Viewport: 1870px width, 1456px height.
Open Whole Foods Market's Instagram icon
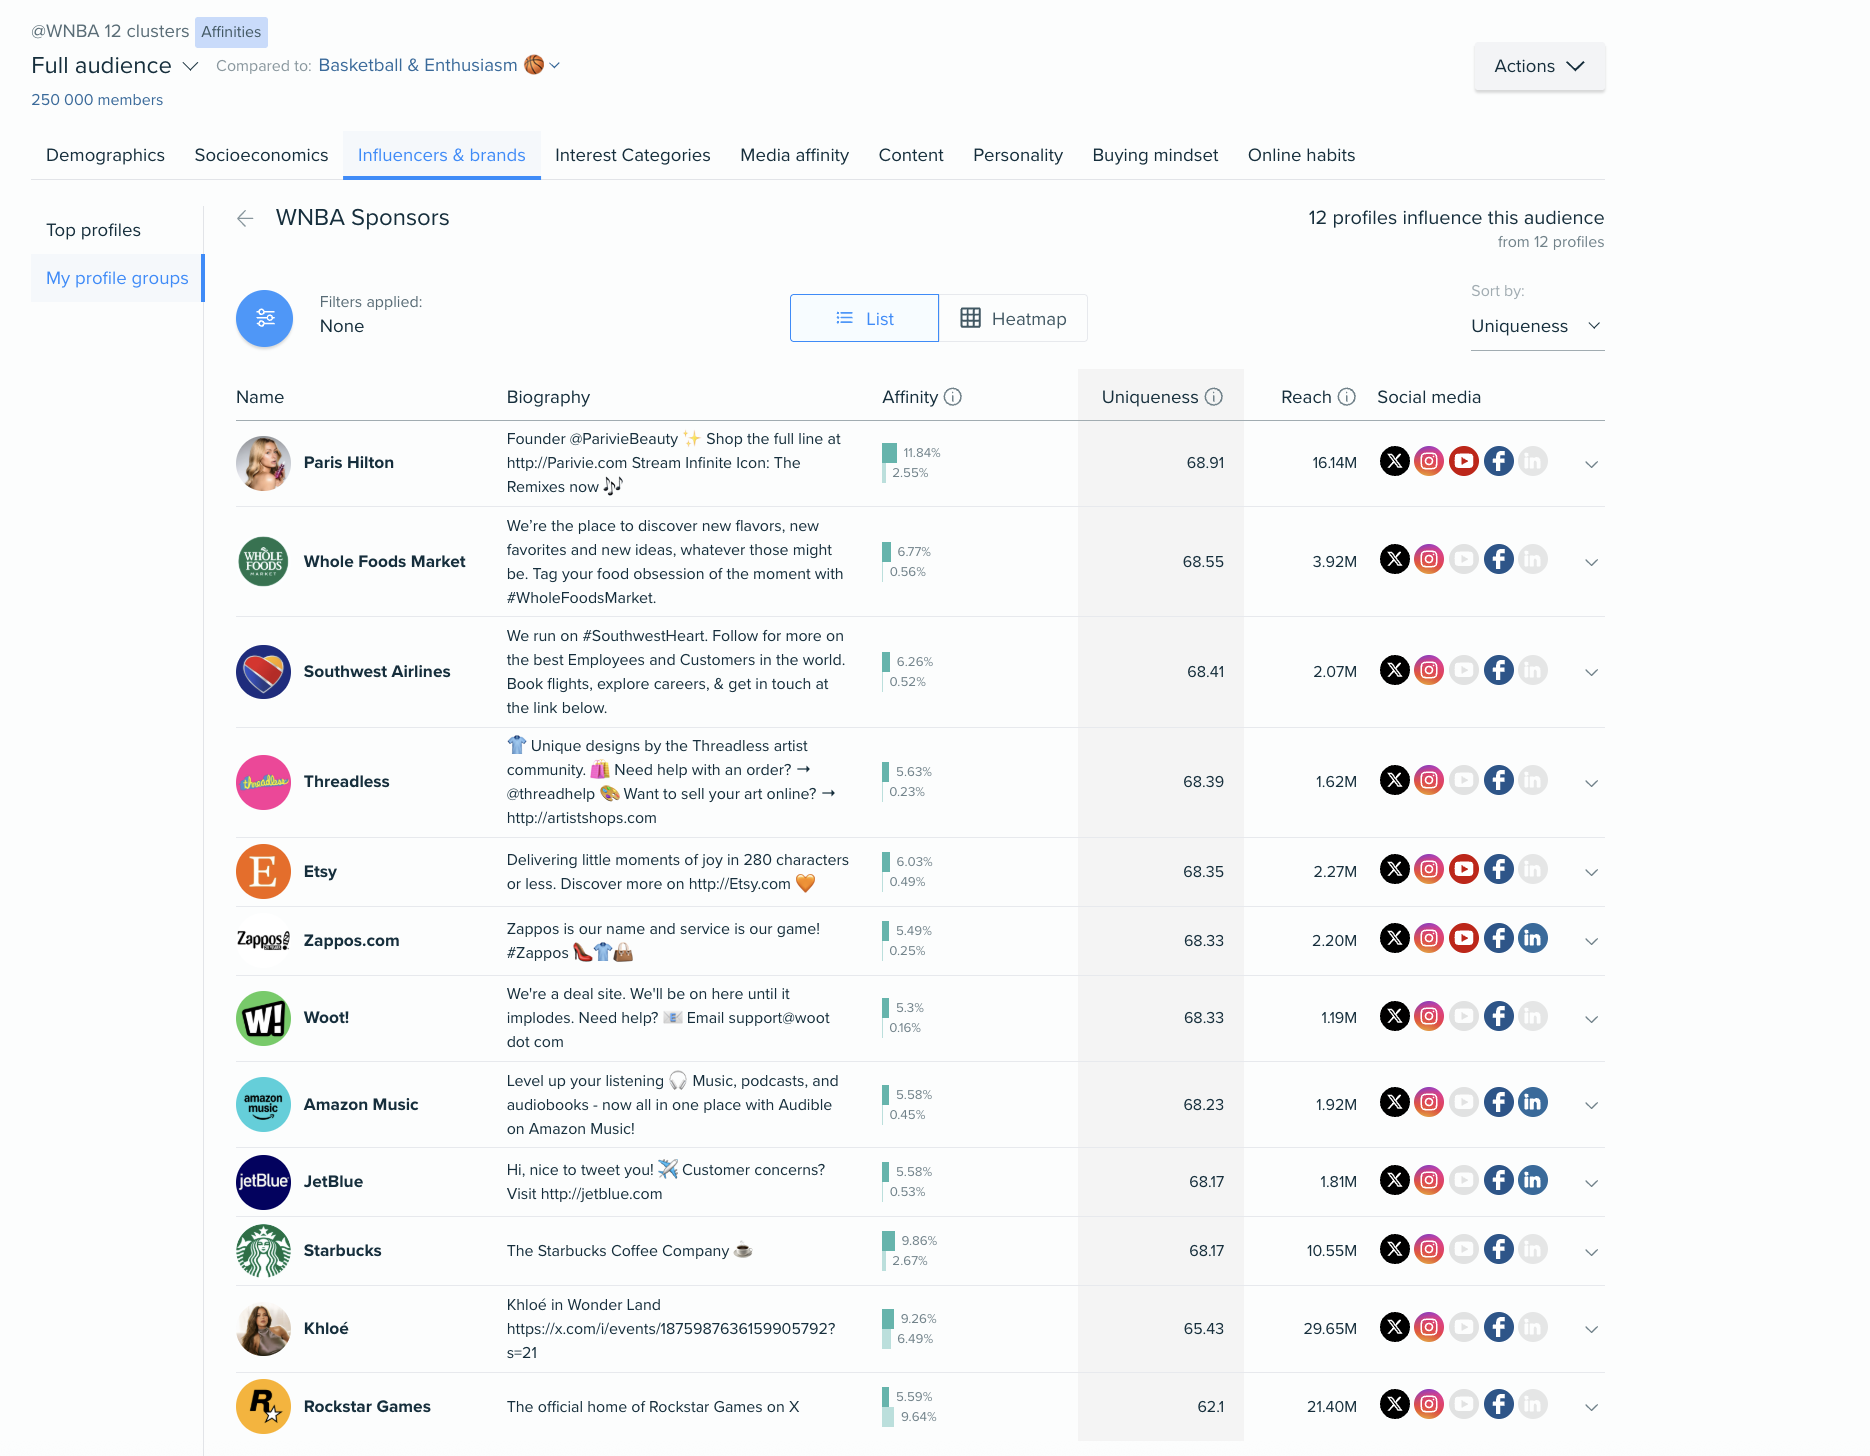point(1429,559)
